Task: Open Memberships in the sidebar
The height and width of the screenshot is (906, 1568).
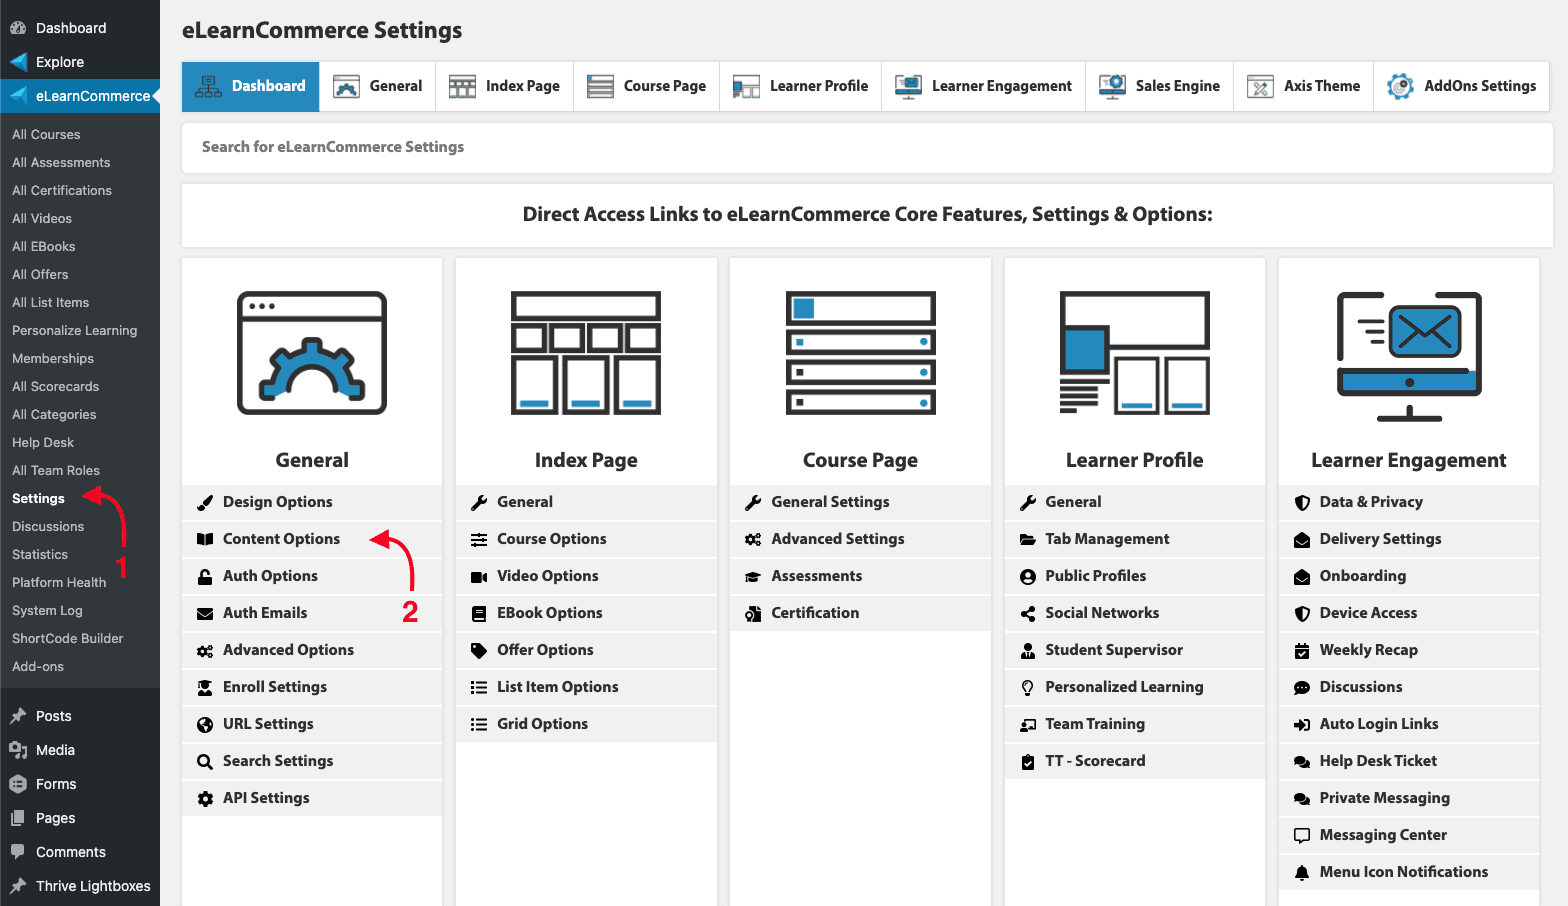Action: point(53,358)
